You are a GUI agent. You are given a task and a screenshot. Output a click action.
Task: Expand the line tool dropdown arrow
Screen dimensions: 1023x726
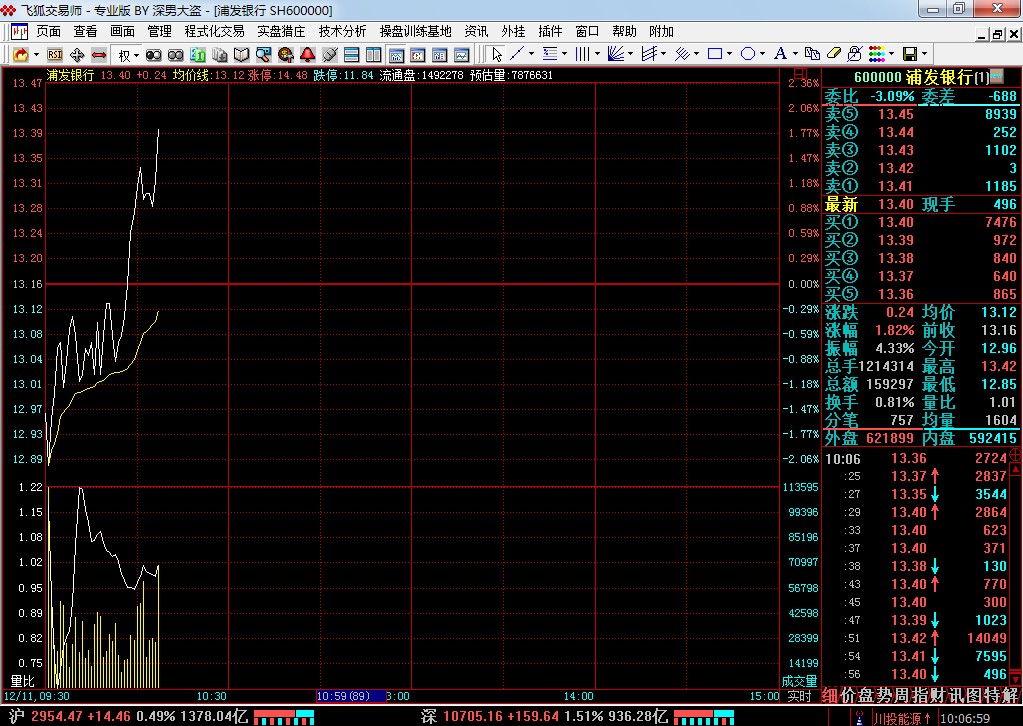[531, 53]
